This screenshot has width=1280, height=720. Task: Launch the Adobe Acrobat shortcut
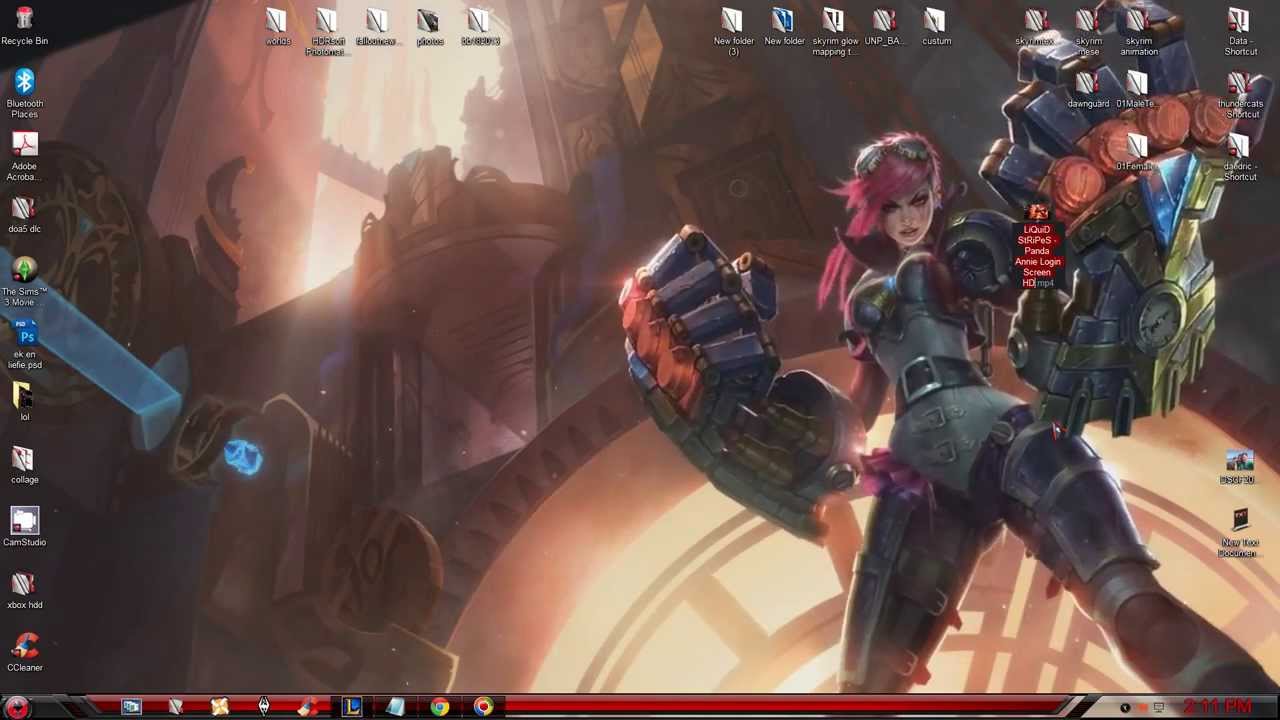tap(24, 146)
